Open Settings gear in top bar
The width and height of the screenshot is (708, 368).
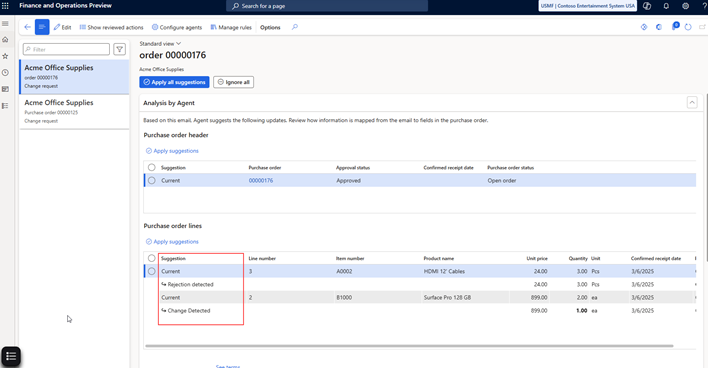click(685, 6)
